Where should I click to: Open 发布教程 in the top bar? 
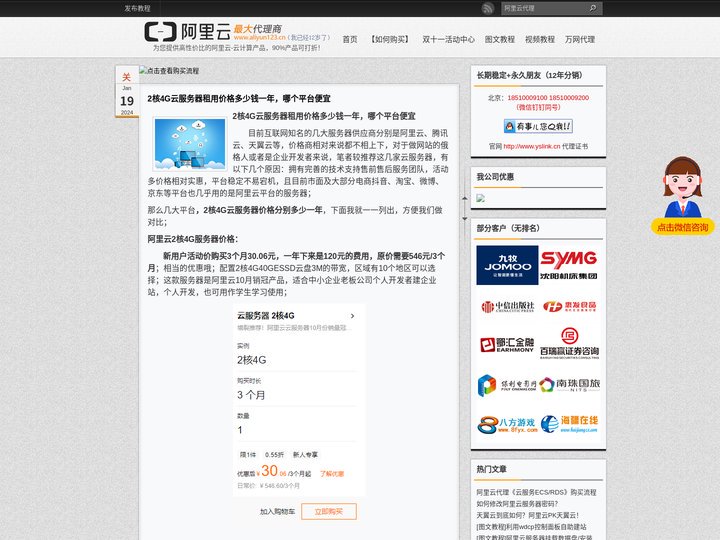click(x=137, y=8)
